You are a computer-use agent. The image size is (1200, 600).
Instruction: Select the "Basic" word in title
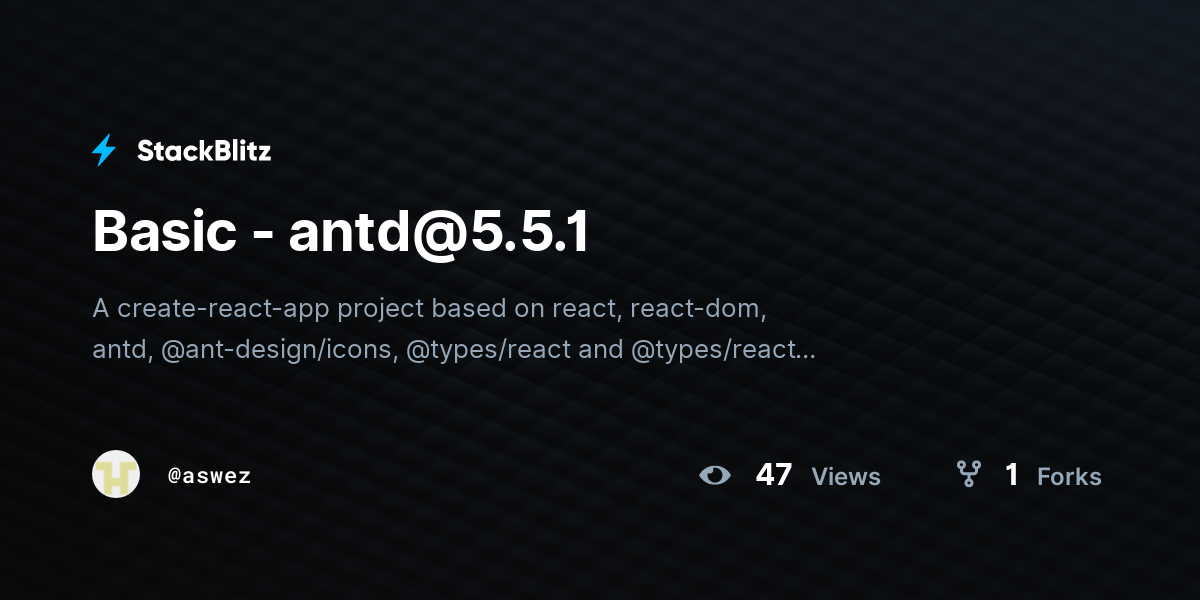165,232
